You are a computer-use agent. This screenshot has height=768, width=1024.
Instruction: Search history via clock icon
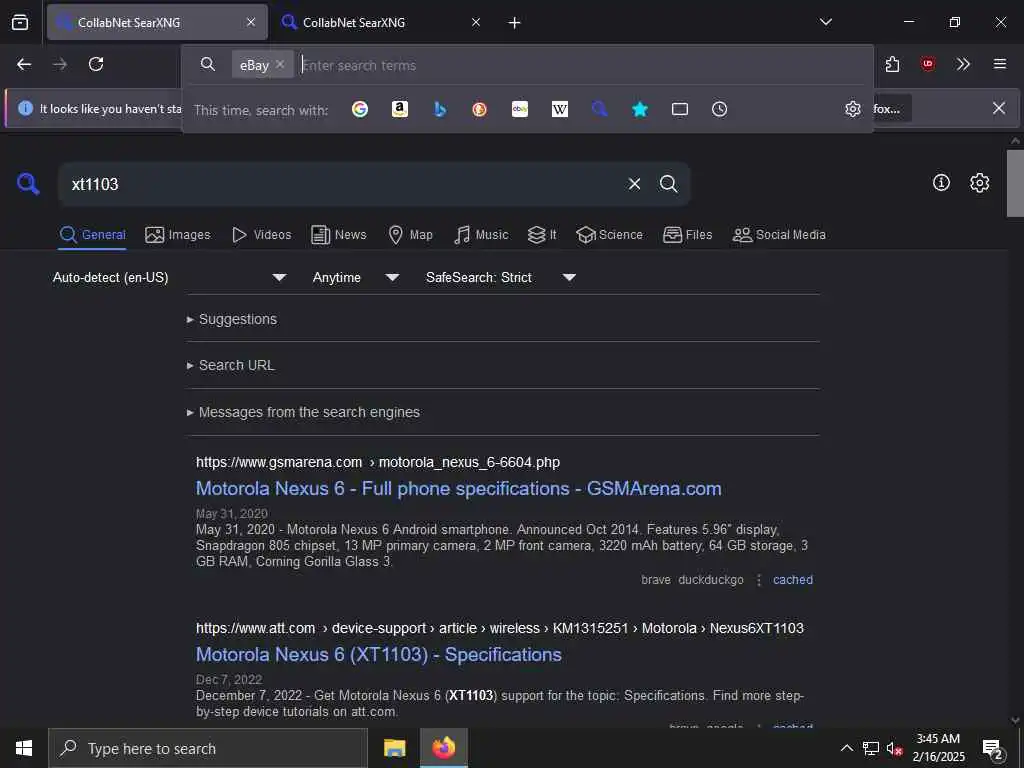(719, 109)
